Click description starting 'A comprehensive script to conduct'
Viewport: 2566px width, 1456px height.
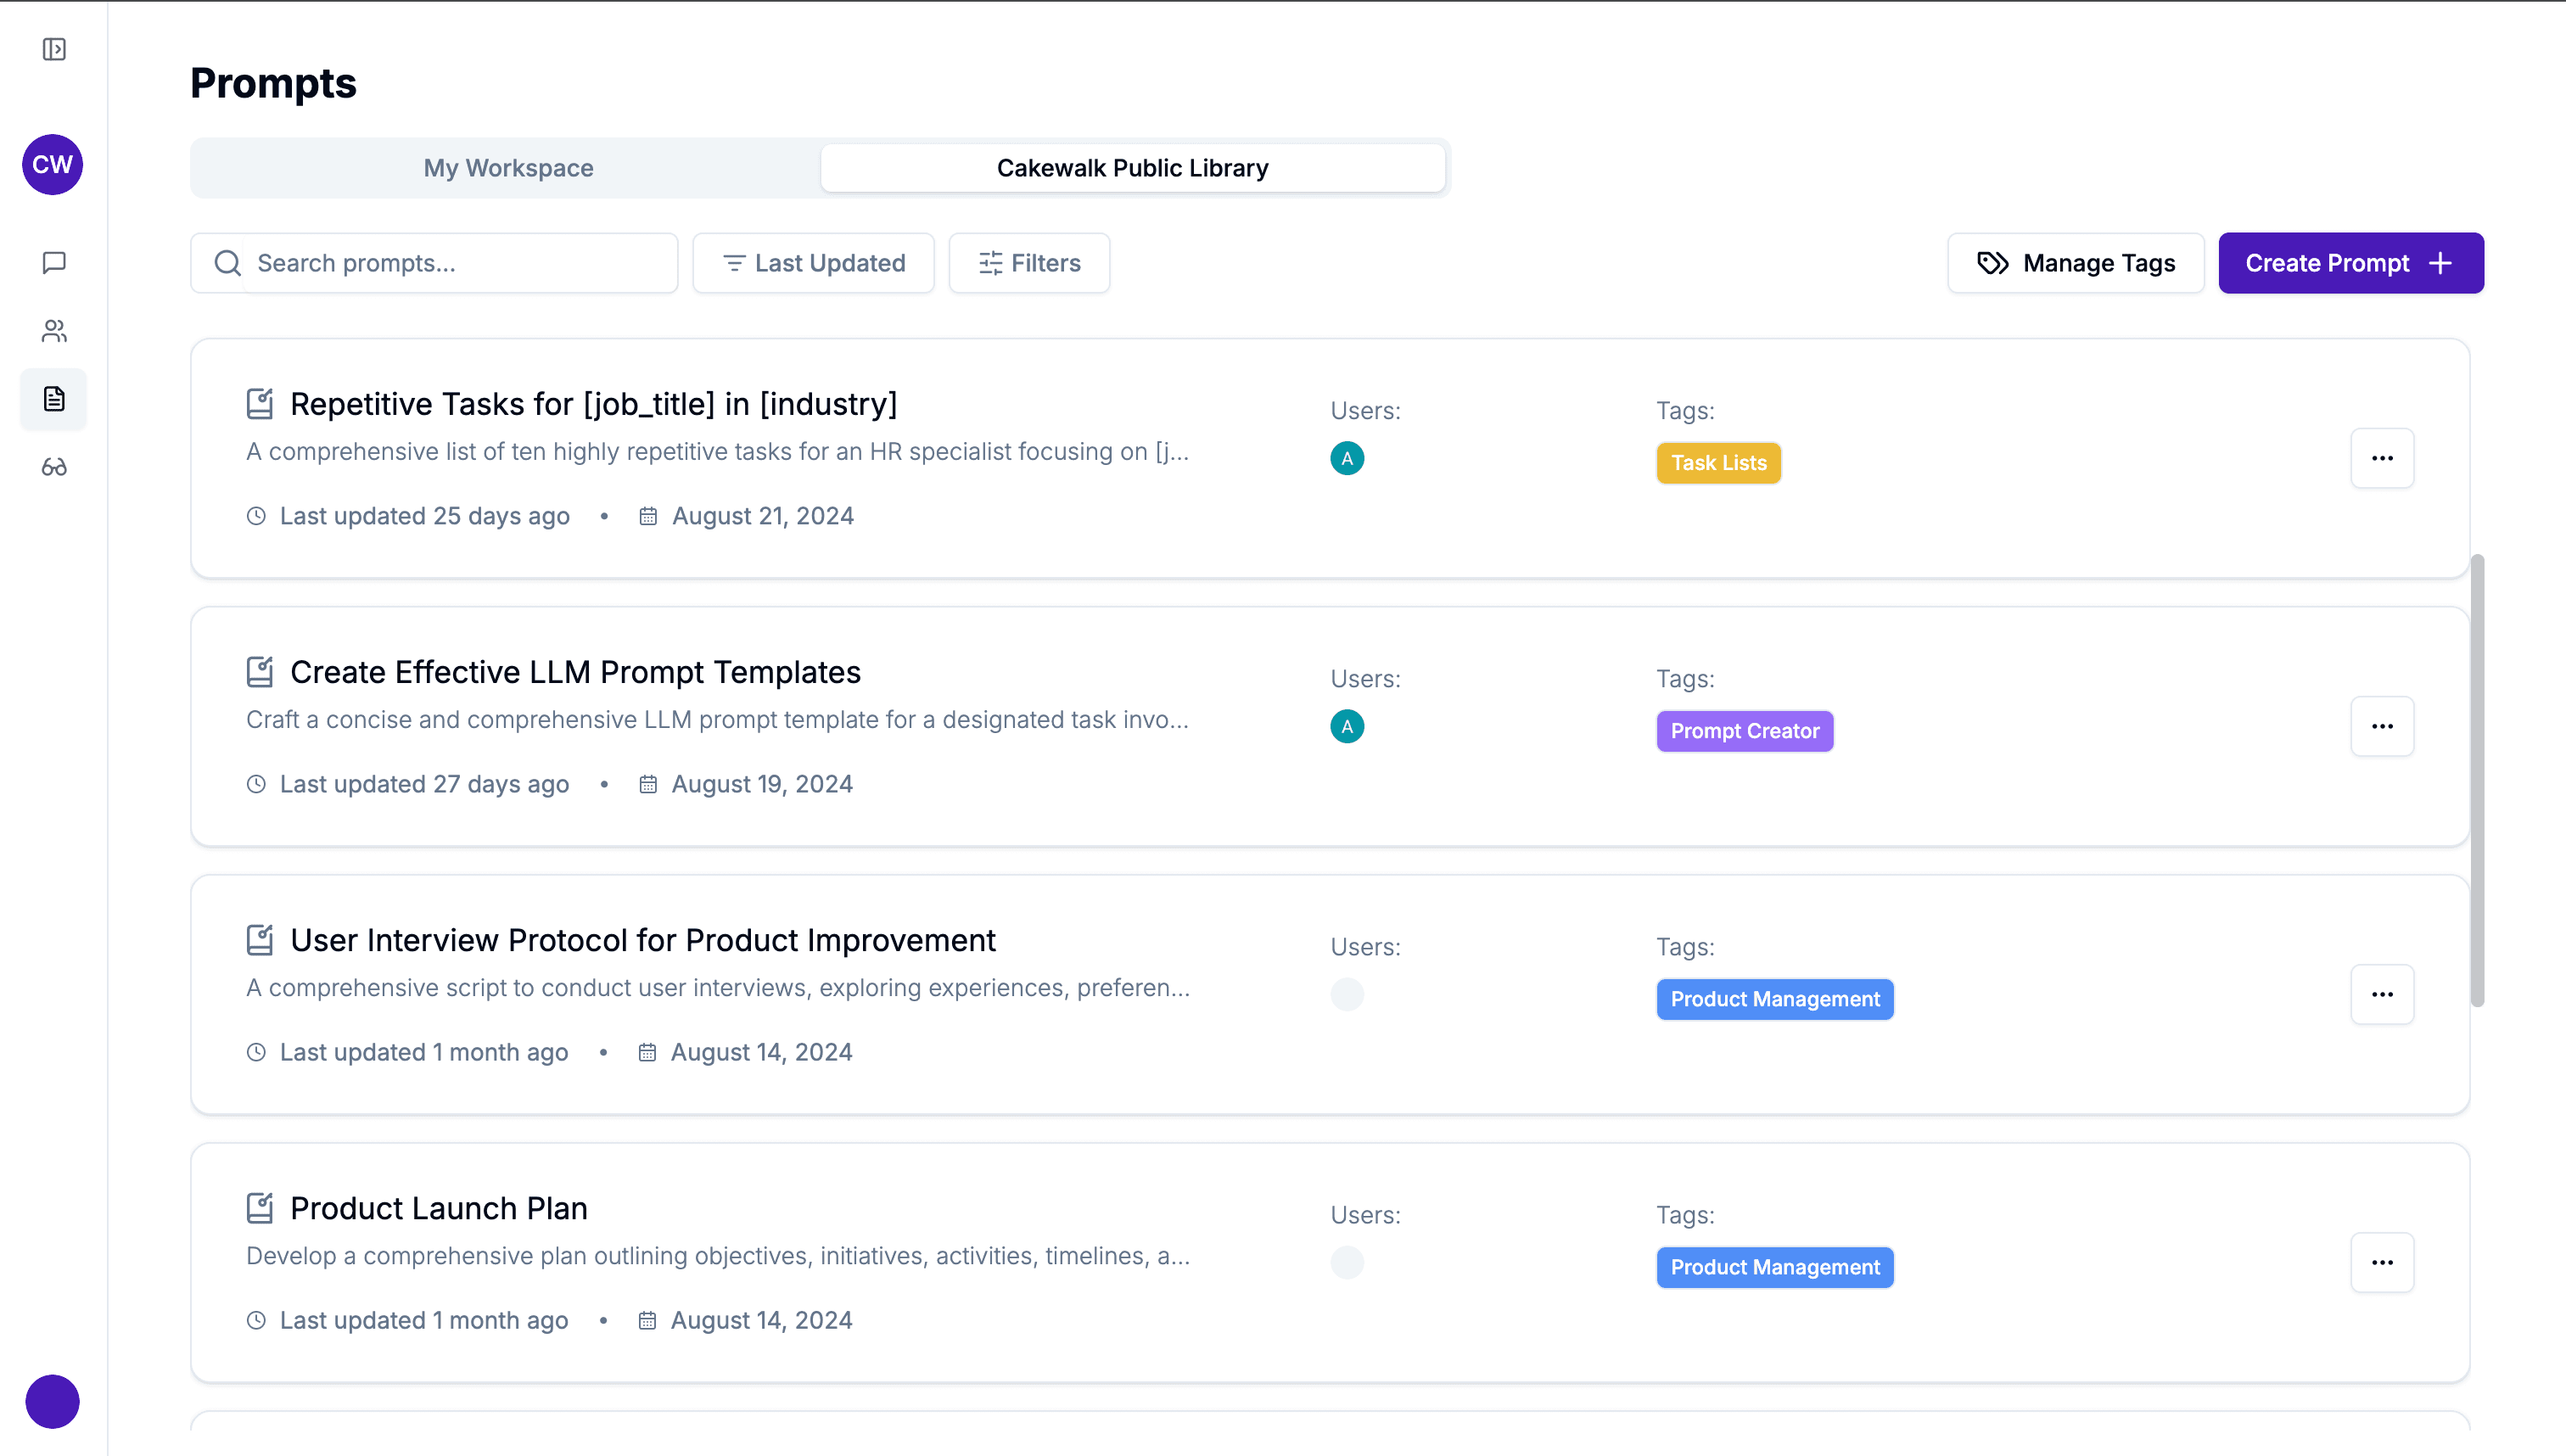pos(718,988)
